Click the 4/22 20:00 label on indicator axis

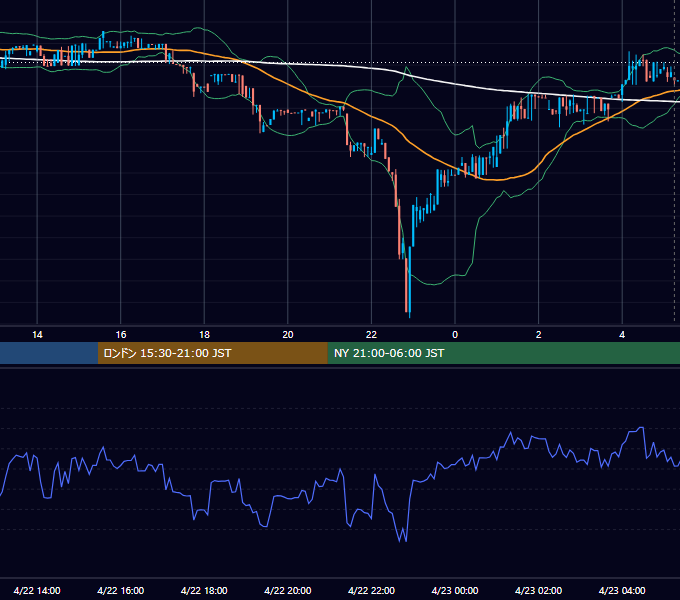coord(288,590)
